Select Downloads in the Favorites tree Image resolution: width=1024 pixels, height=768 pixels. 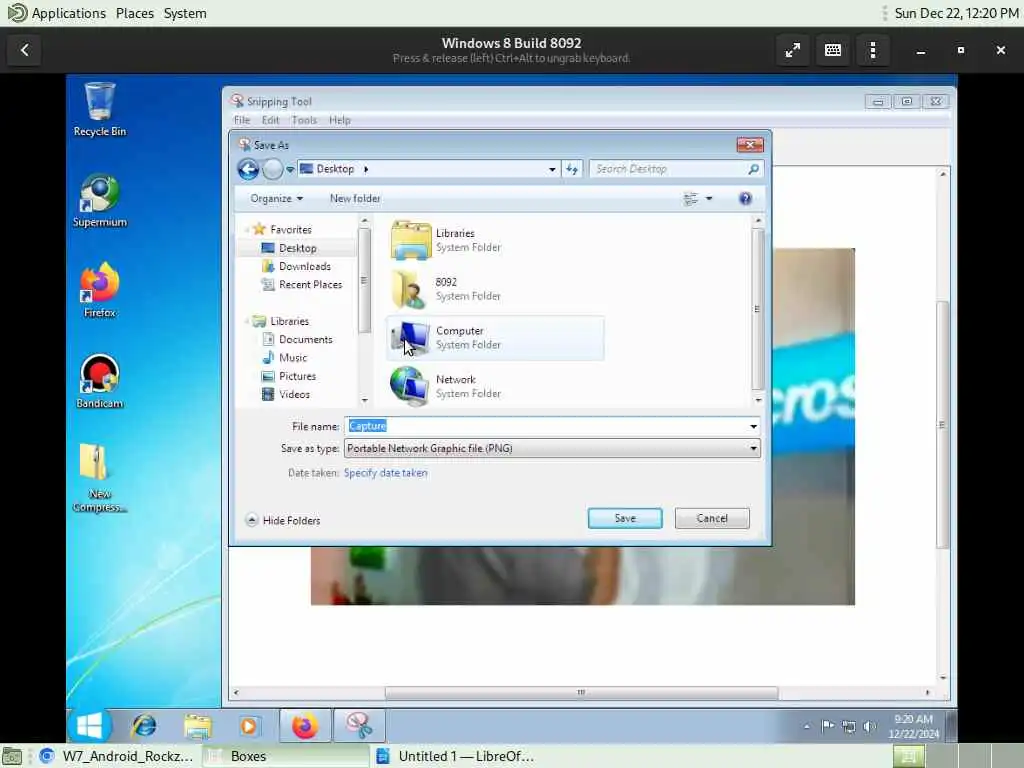click(x=304, y=266)
